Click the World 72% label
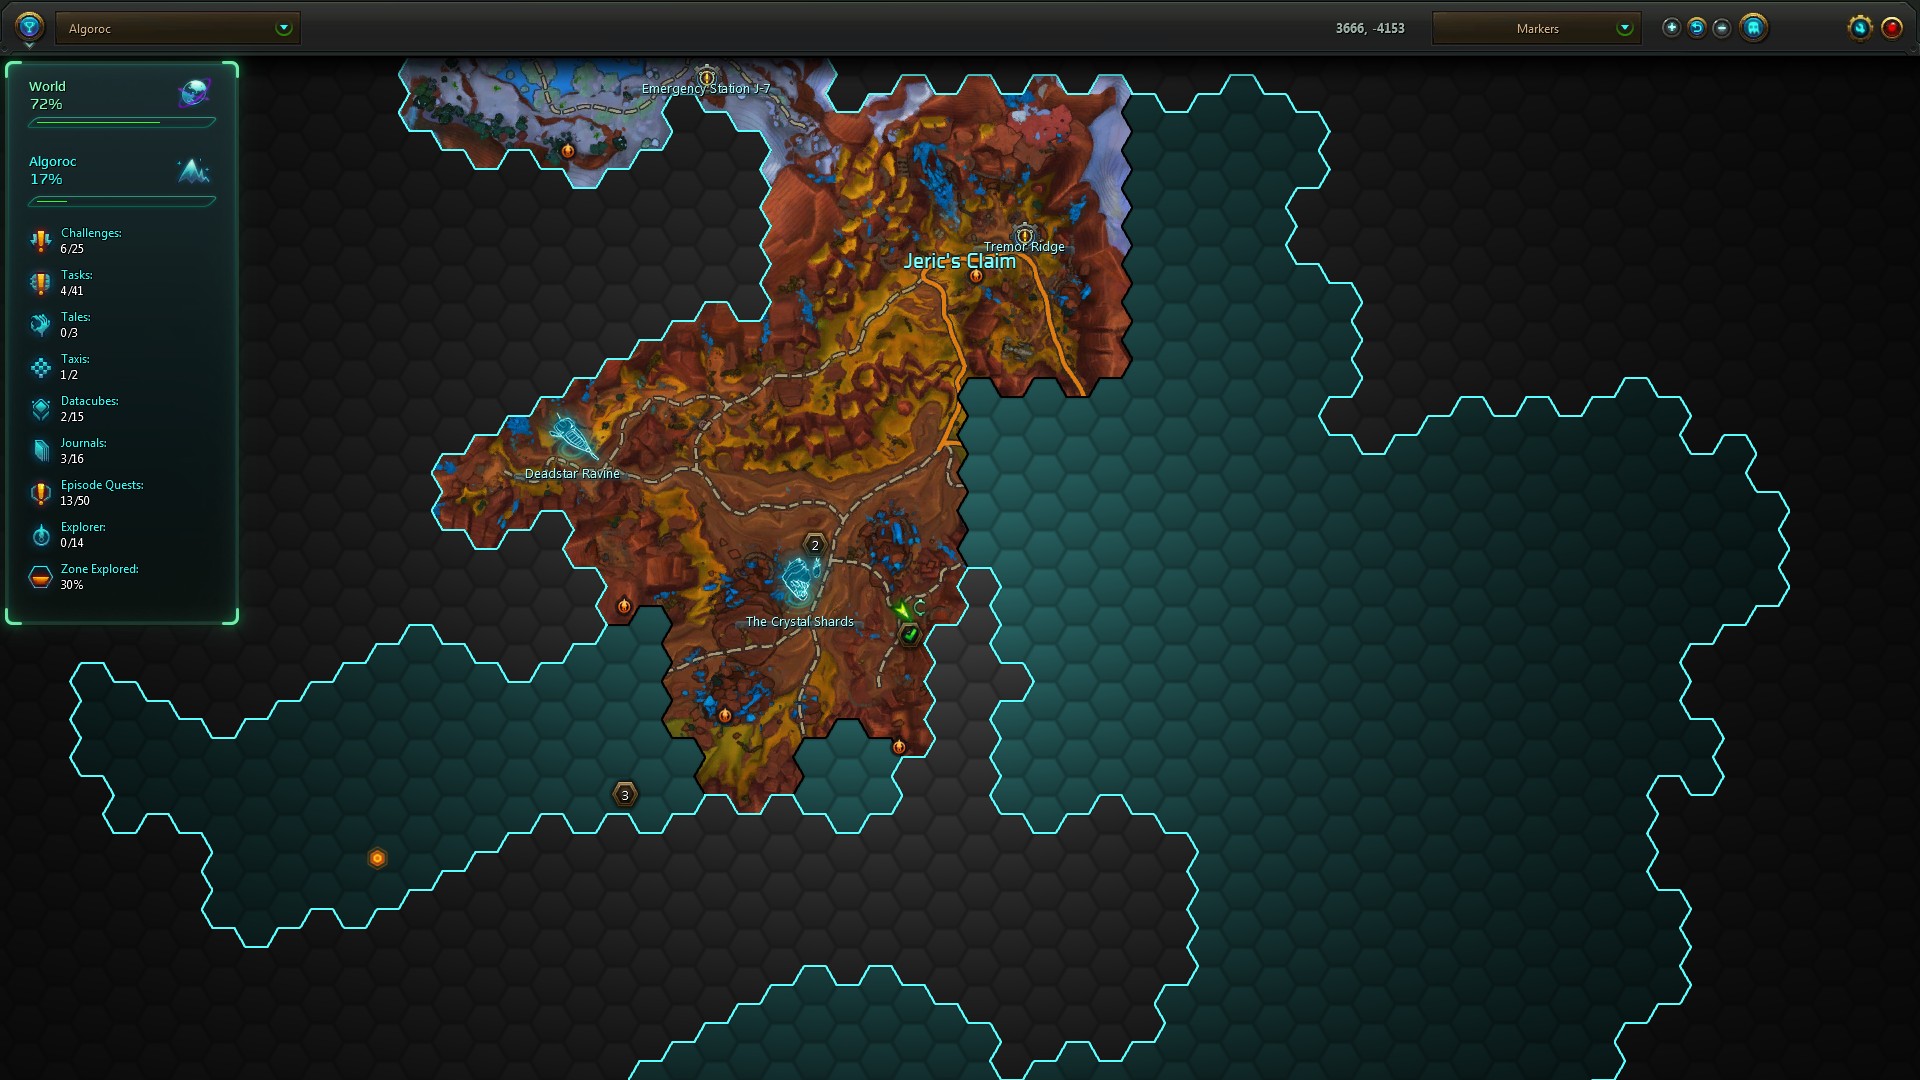This screenshot has width=1920, height=1080. tap(47, 95)
